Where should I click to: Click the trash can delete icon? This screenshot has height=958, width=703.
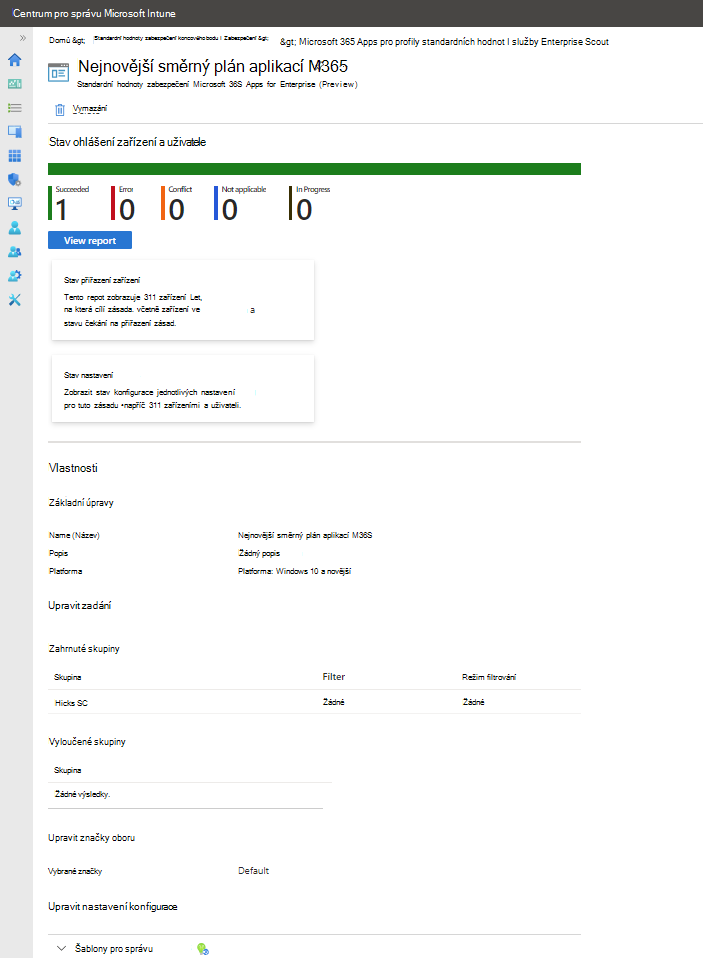pos(60,109)
